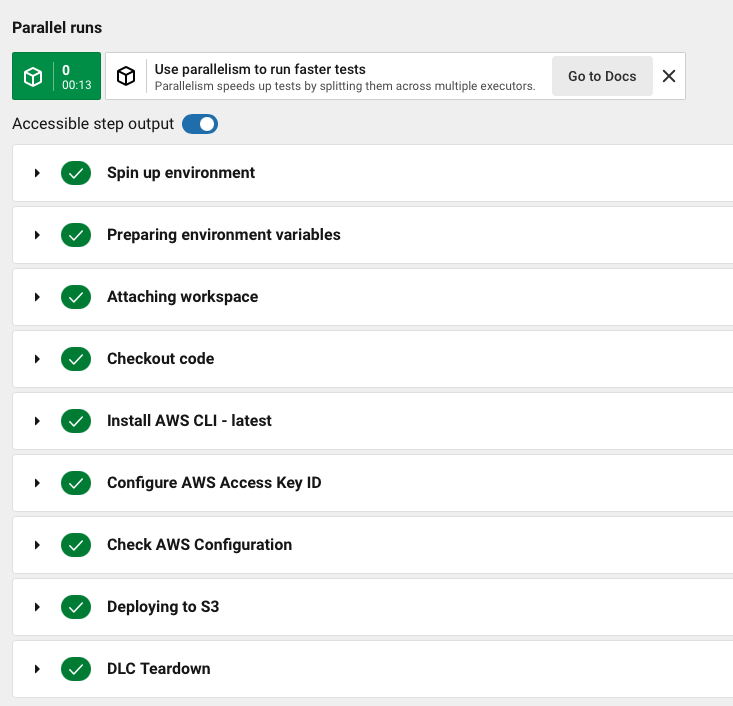733x706 pixels.
Task: Expand the Attaching workspace step arrow
Action: pyautogui.click(x=37, y=297)
